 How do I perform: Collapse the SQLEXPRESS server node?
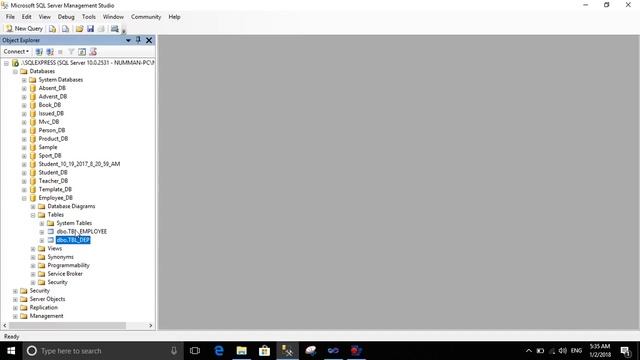click(x=7, y=63)
